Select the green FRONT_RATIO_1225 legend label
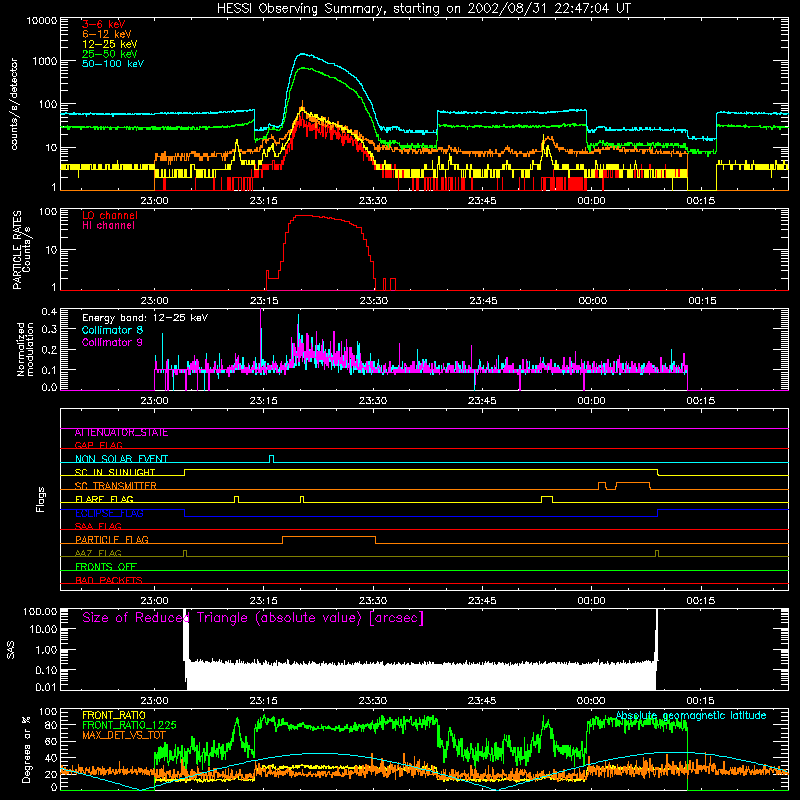Image resolution: width=800 pixels, height=800 pixels. 129,725
